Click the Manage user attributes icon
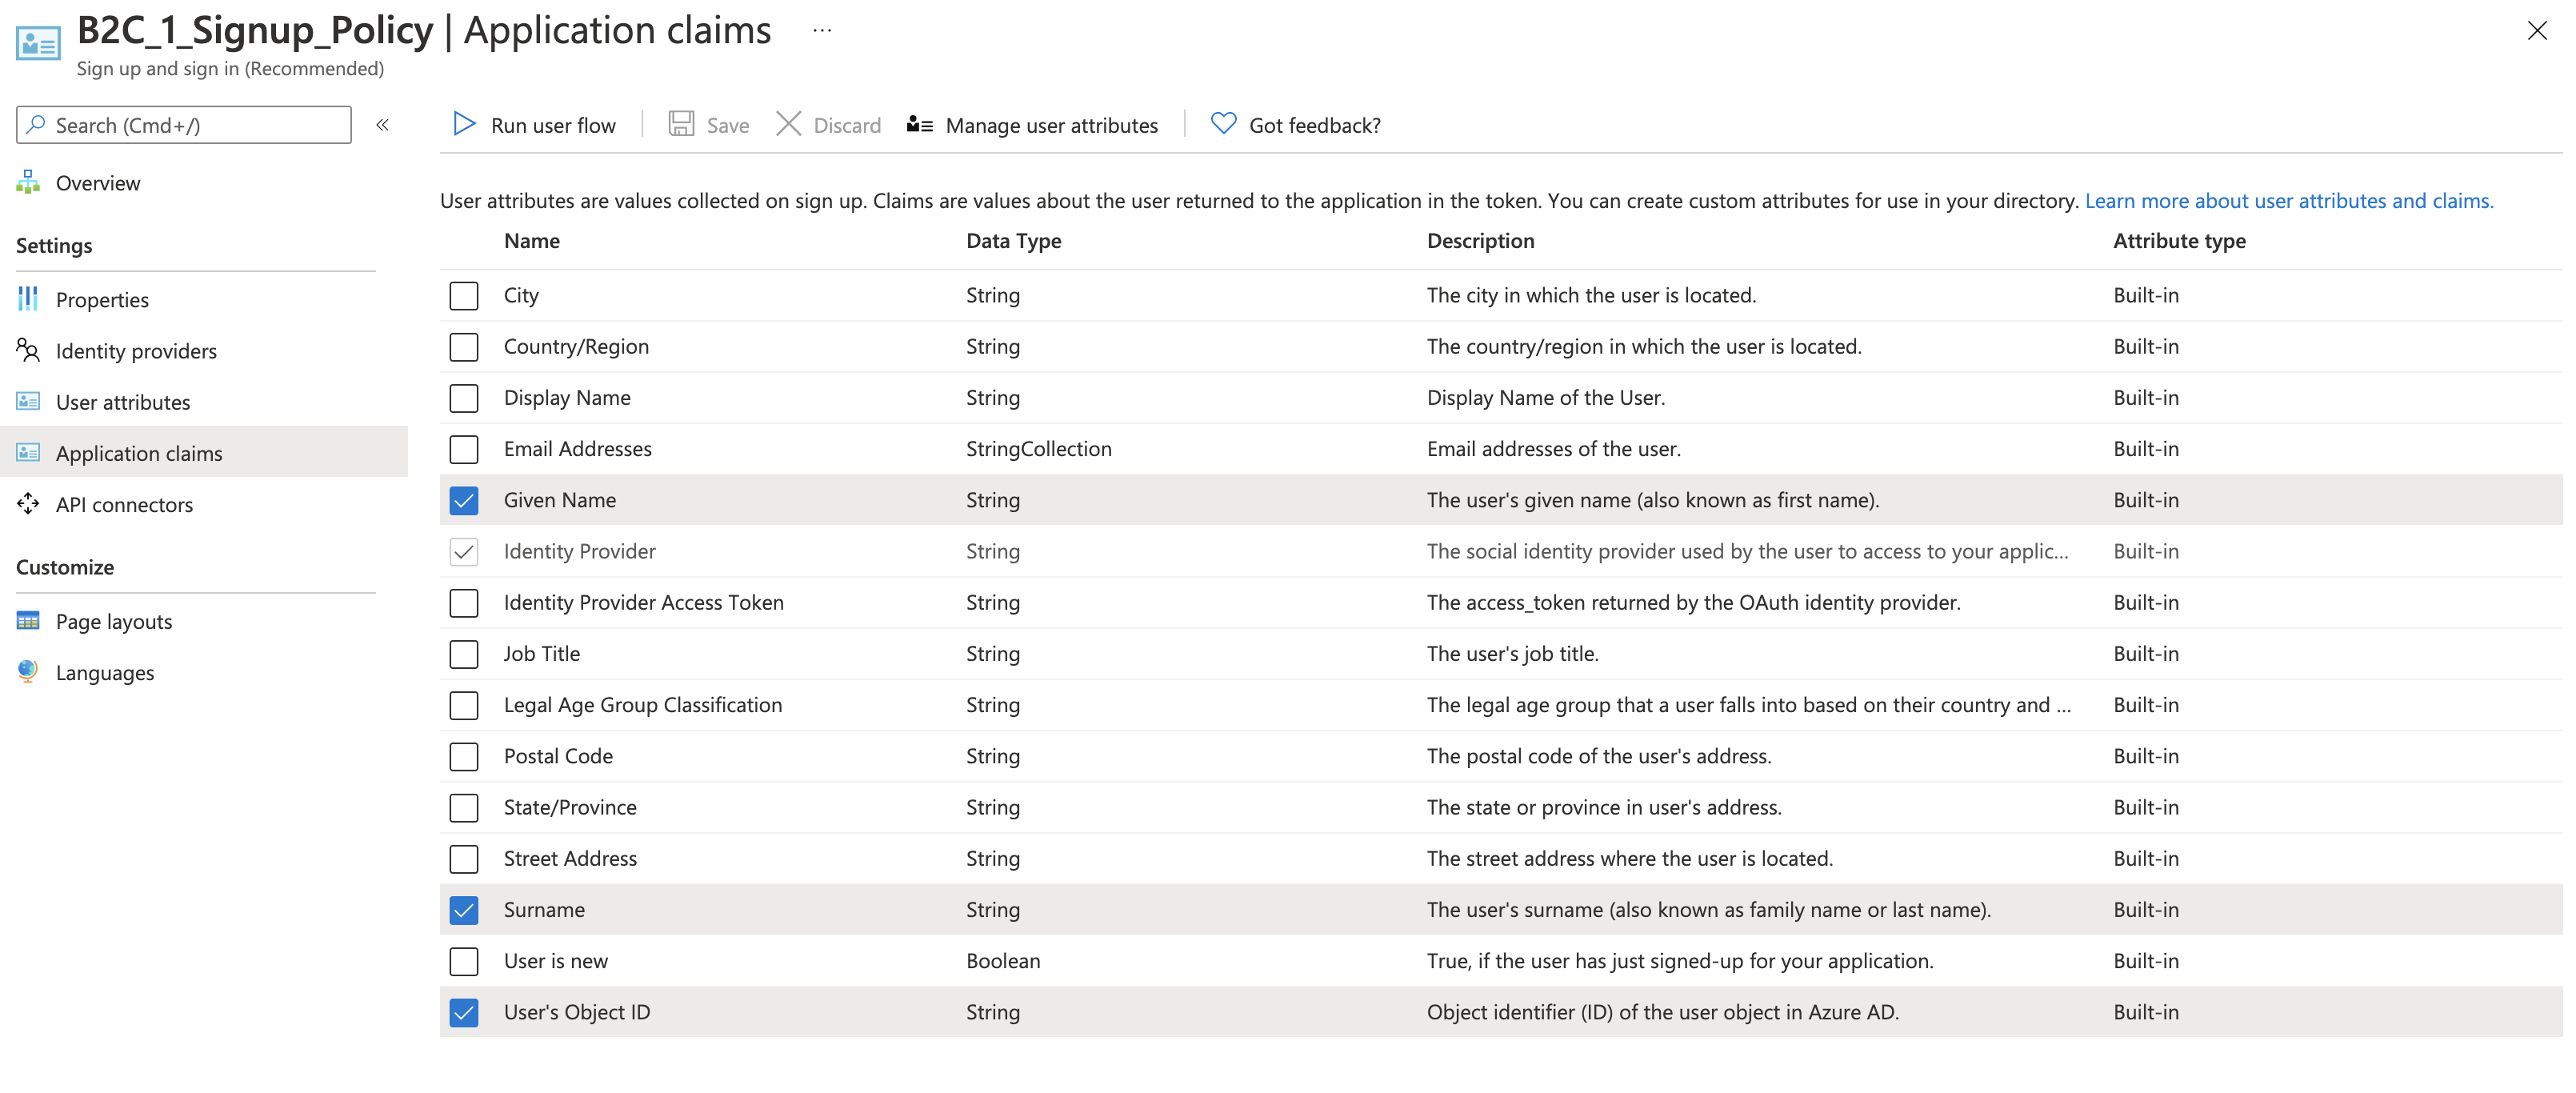The height and width of the screenshot is (1093, 2576). click(919, 124)
